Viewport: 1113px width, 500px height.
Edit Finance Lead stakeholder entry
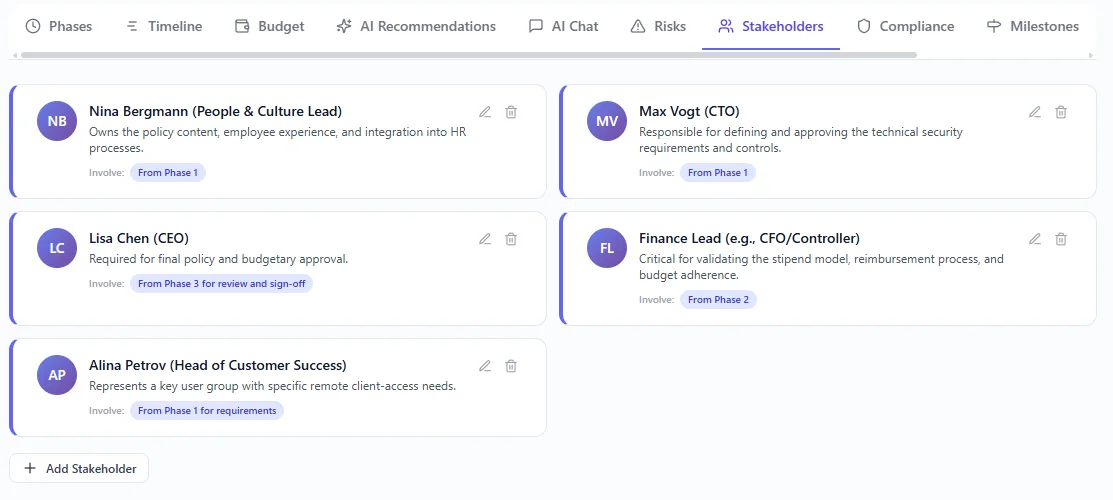(1035, 239)
